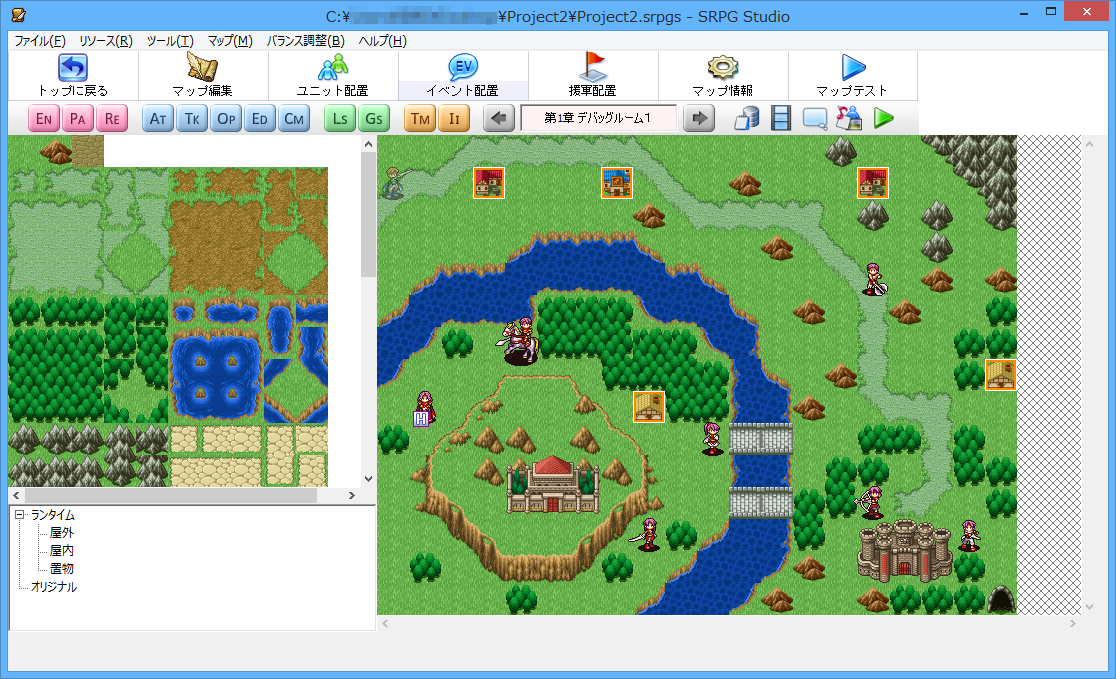Open マップ情報 map information
Viewport: 1116px width, 679px height.
click(723, 75)
